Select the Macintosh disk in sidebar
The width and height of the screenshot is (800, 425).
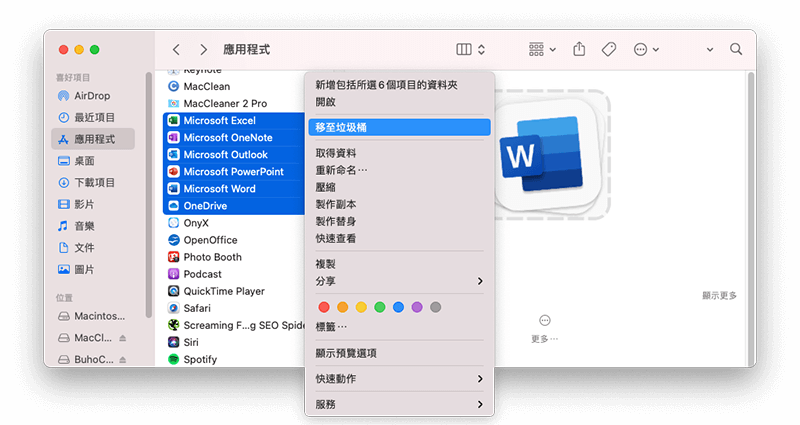pos(92,316)
